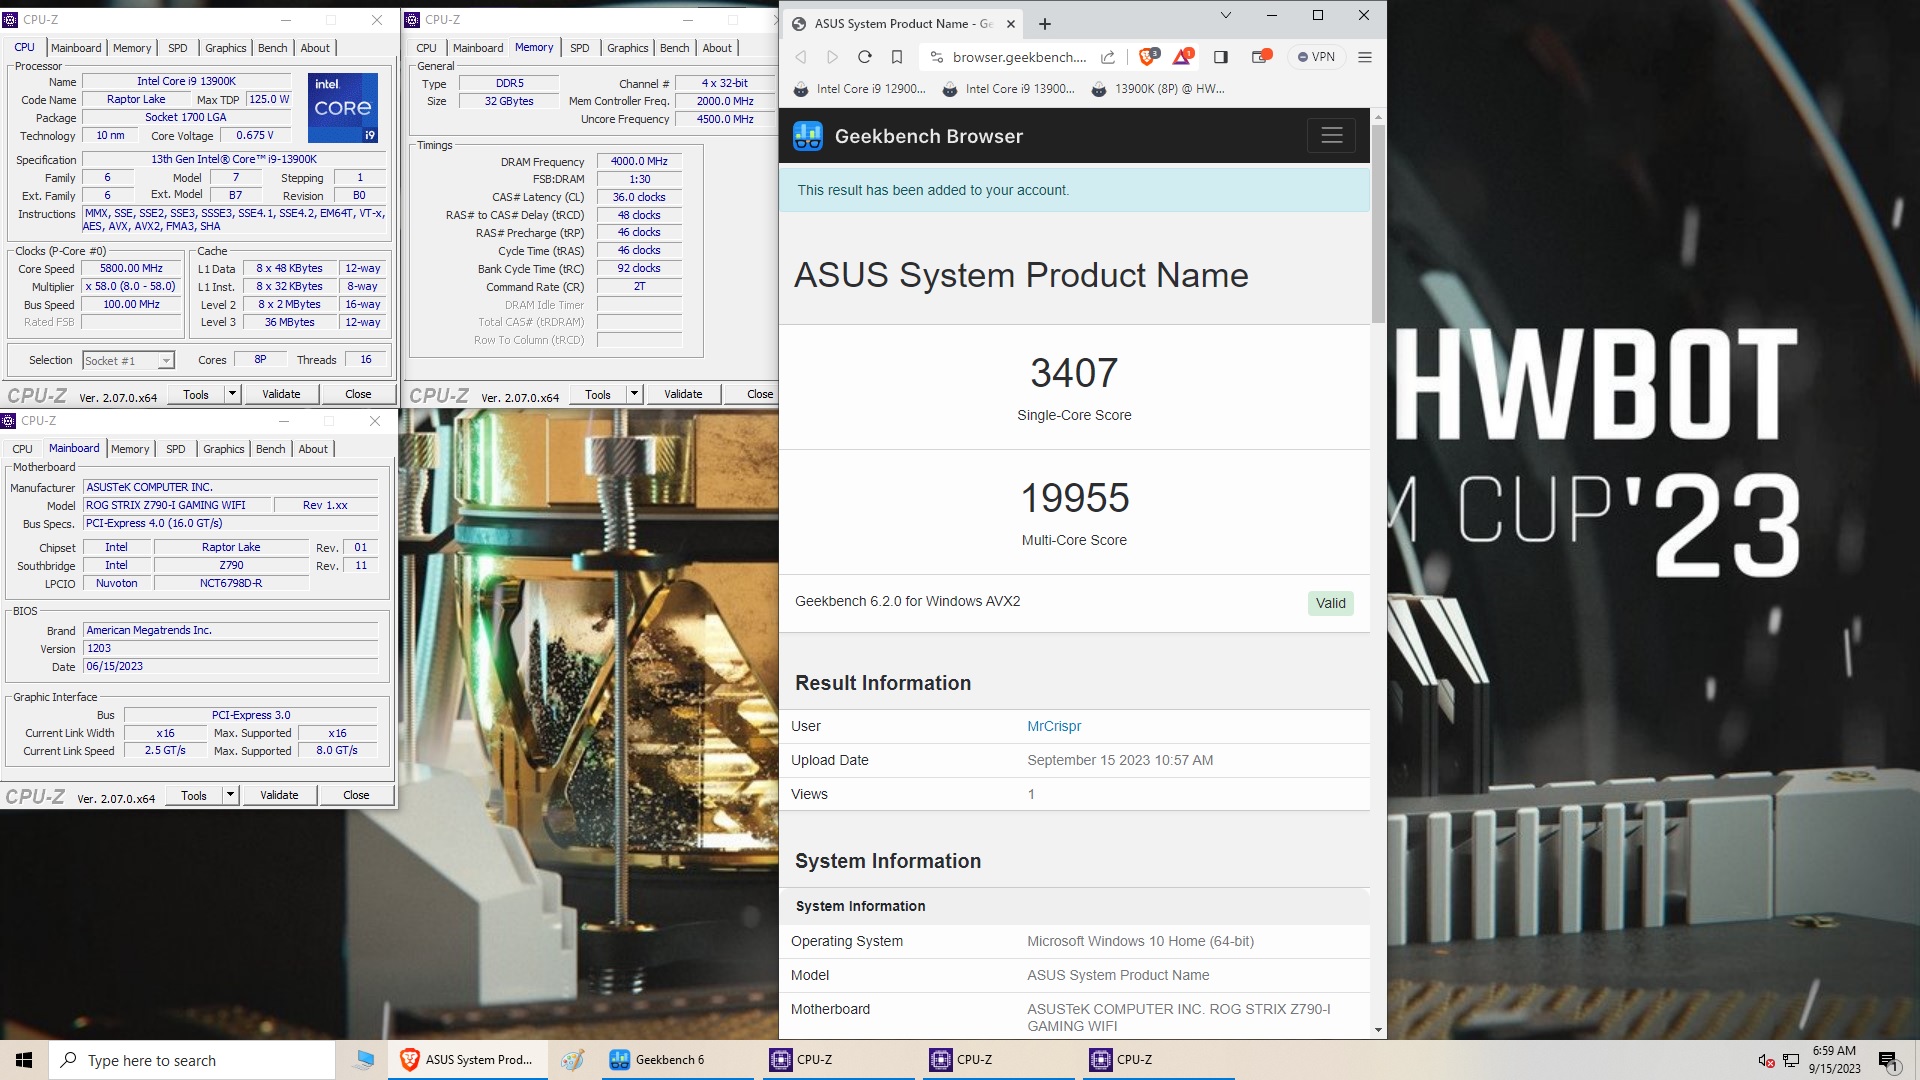Select CPU tab in Mainboard CPU-Z window
The width and height of the screenshot is (1920, 1080).
tap(22, 449)
